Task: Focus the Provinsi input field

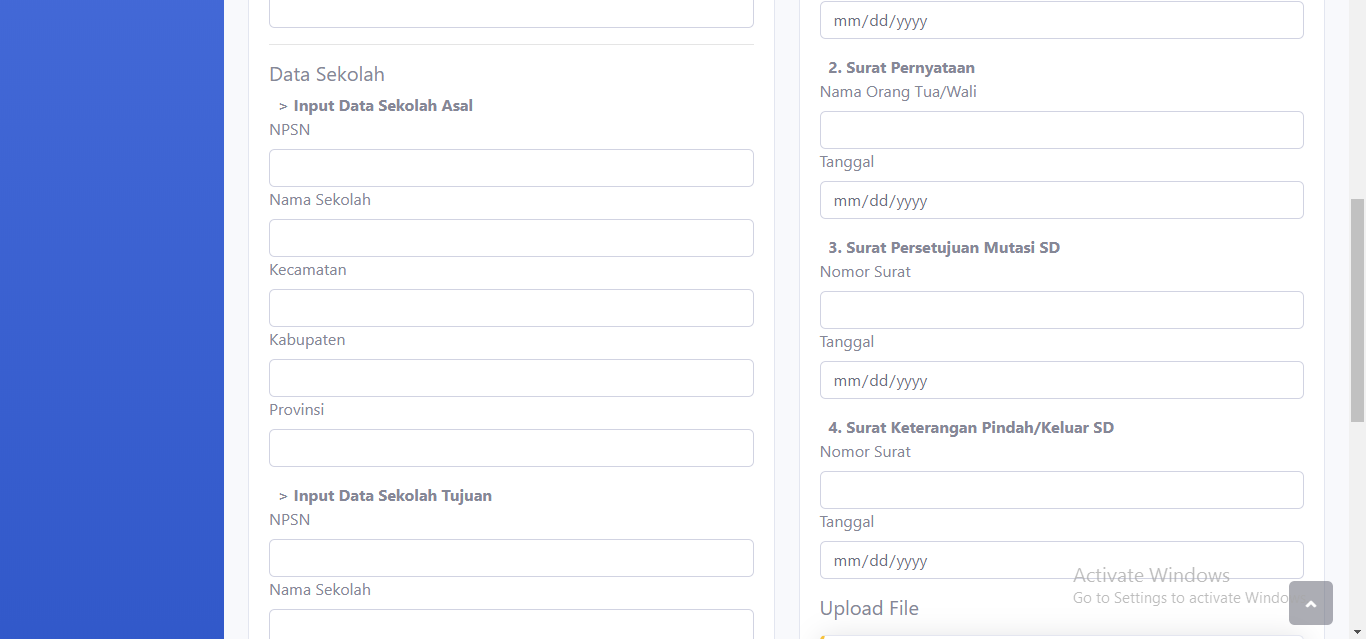Action: [x=511, y=448]
